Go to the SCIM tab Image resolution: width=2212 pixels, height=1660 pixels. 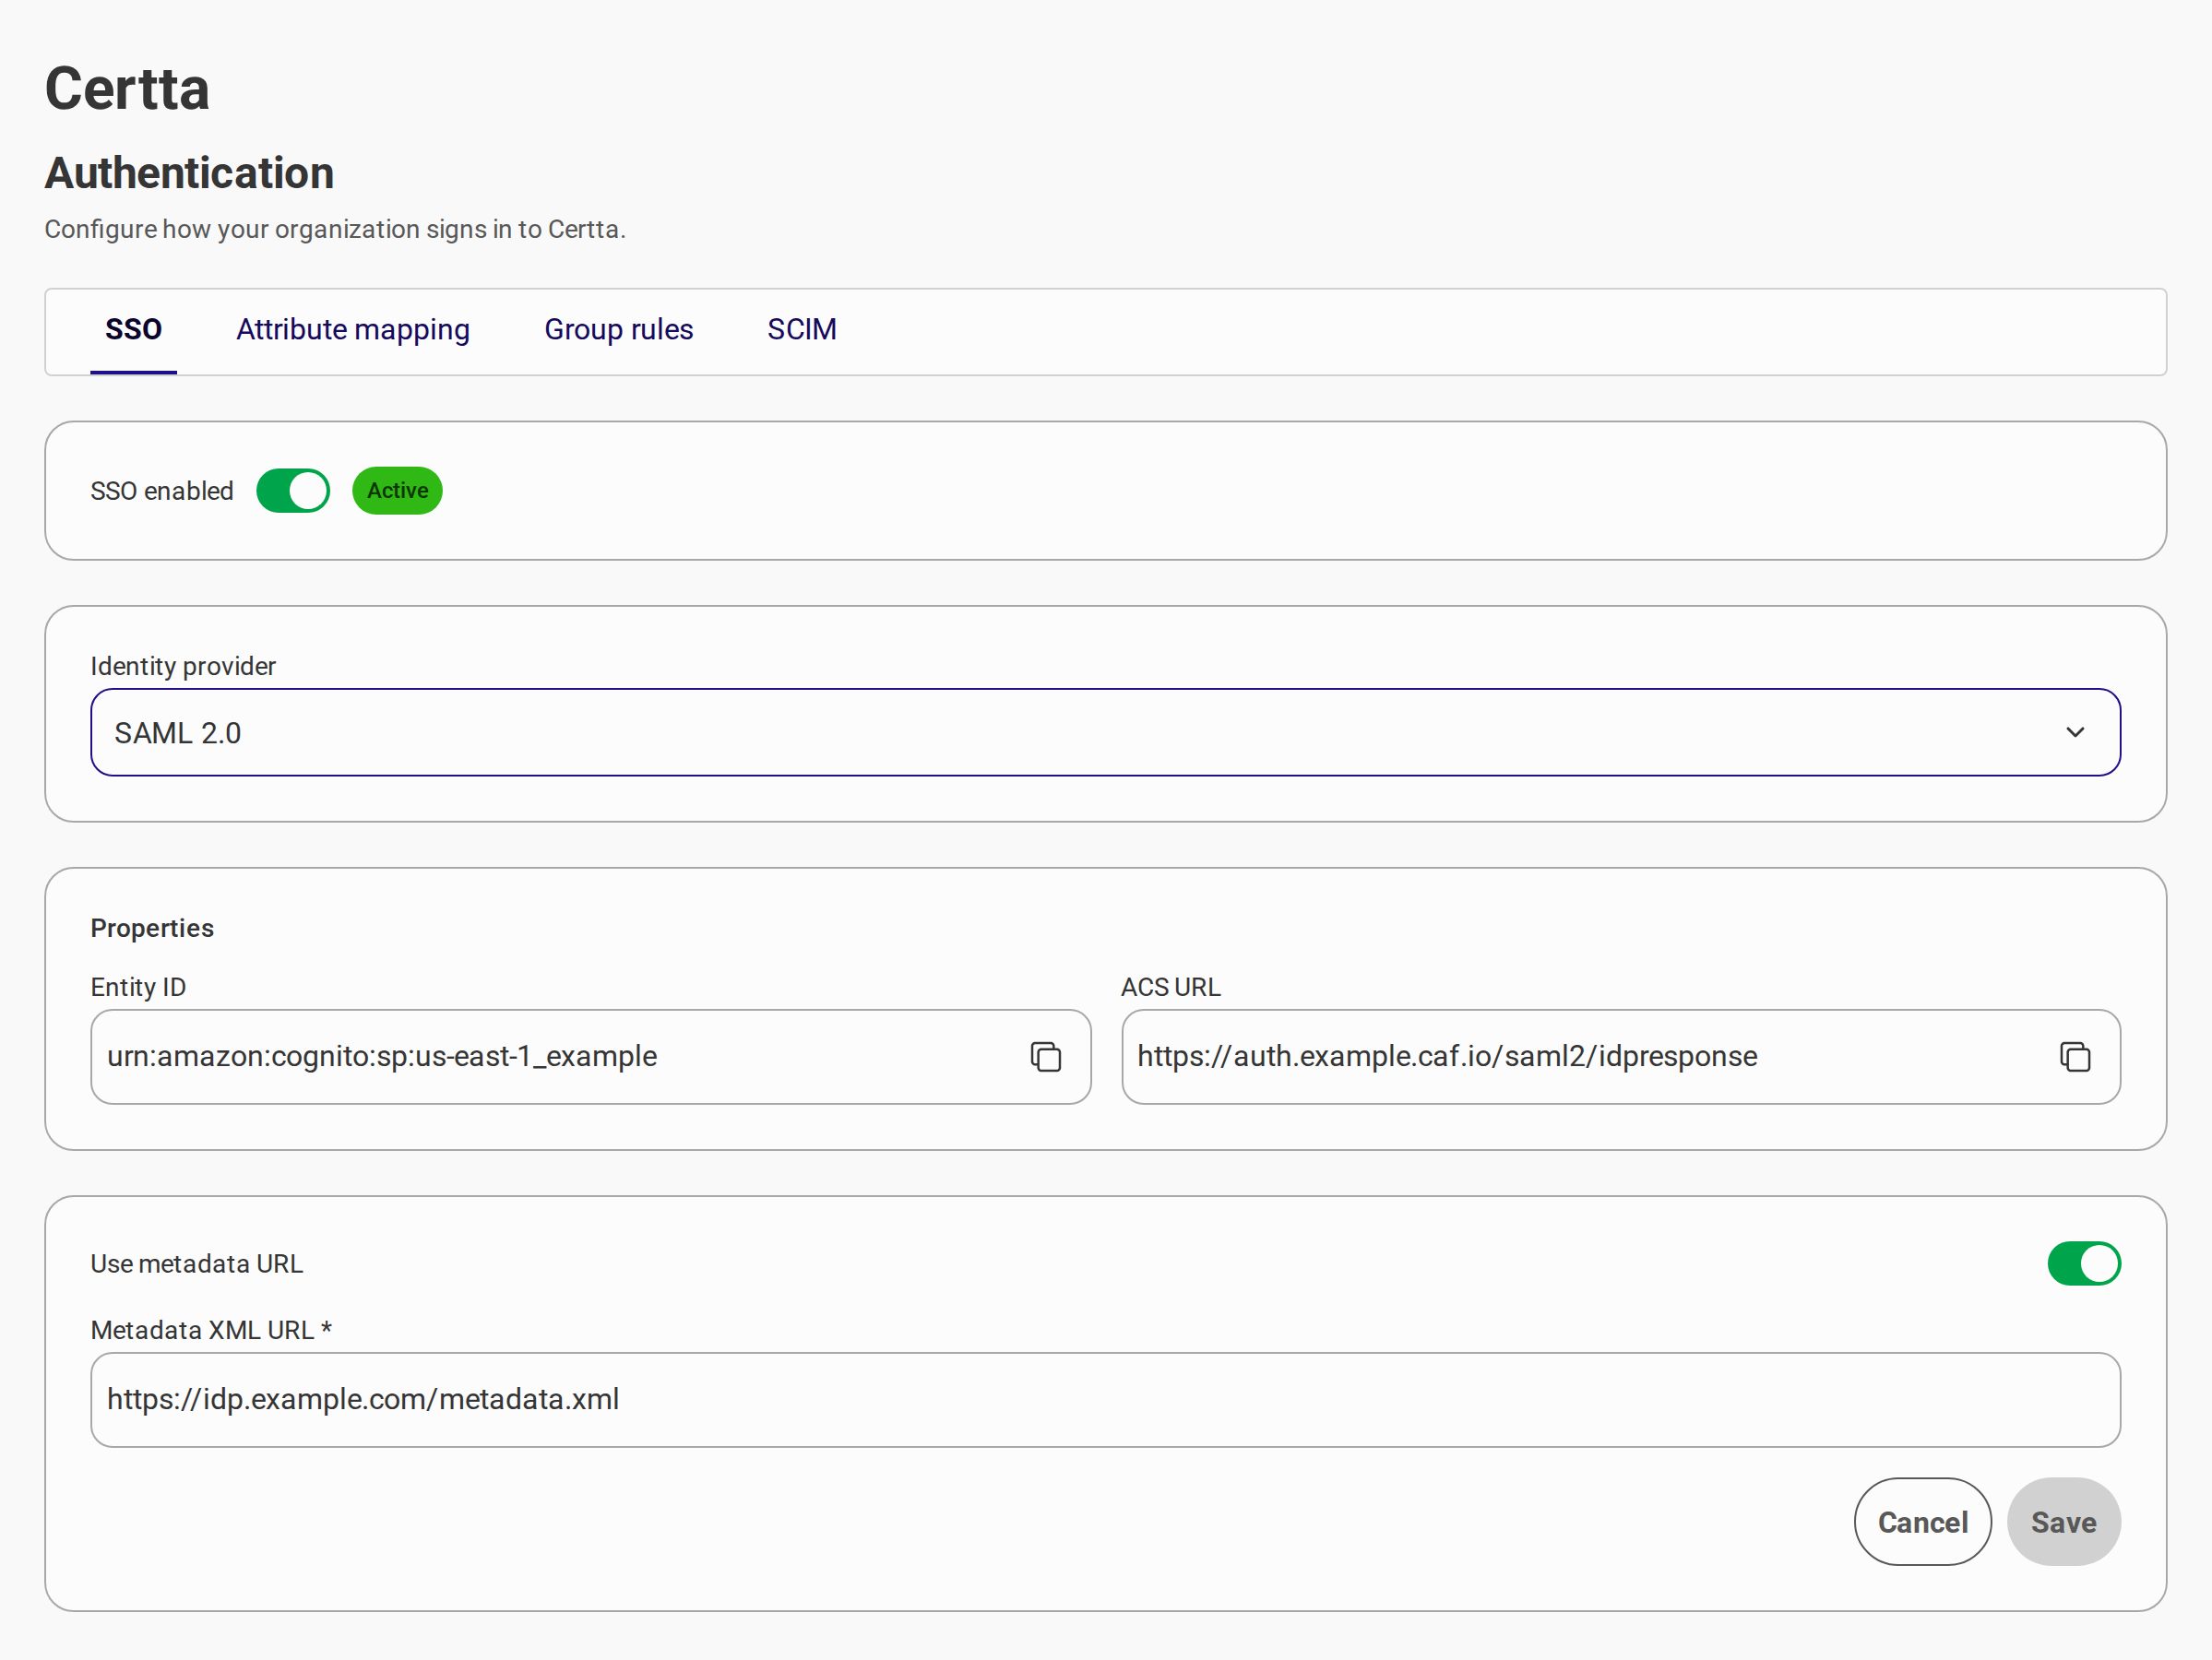(x=802, y=330)
